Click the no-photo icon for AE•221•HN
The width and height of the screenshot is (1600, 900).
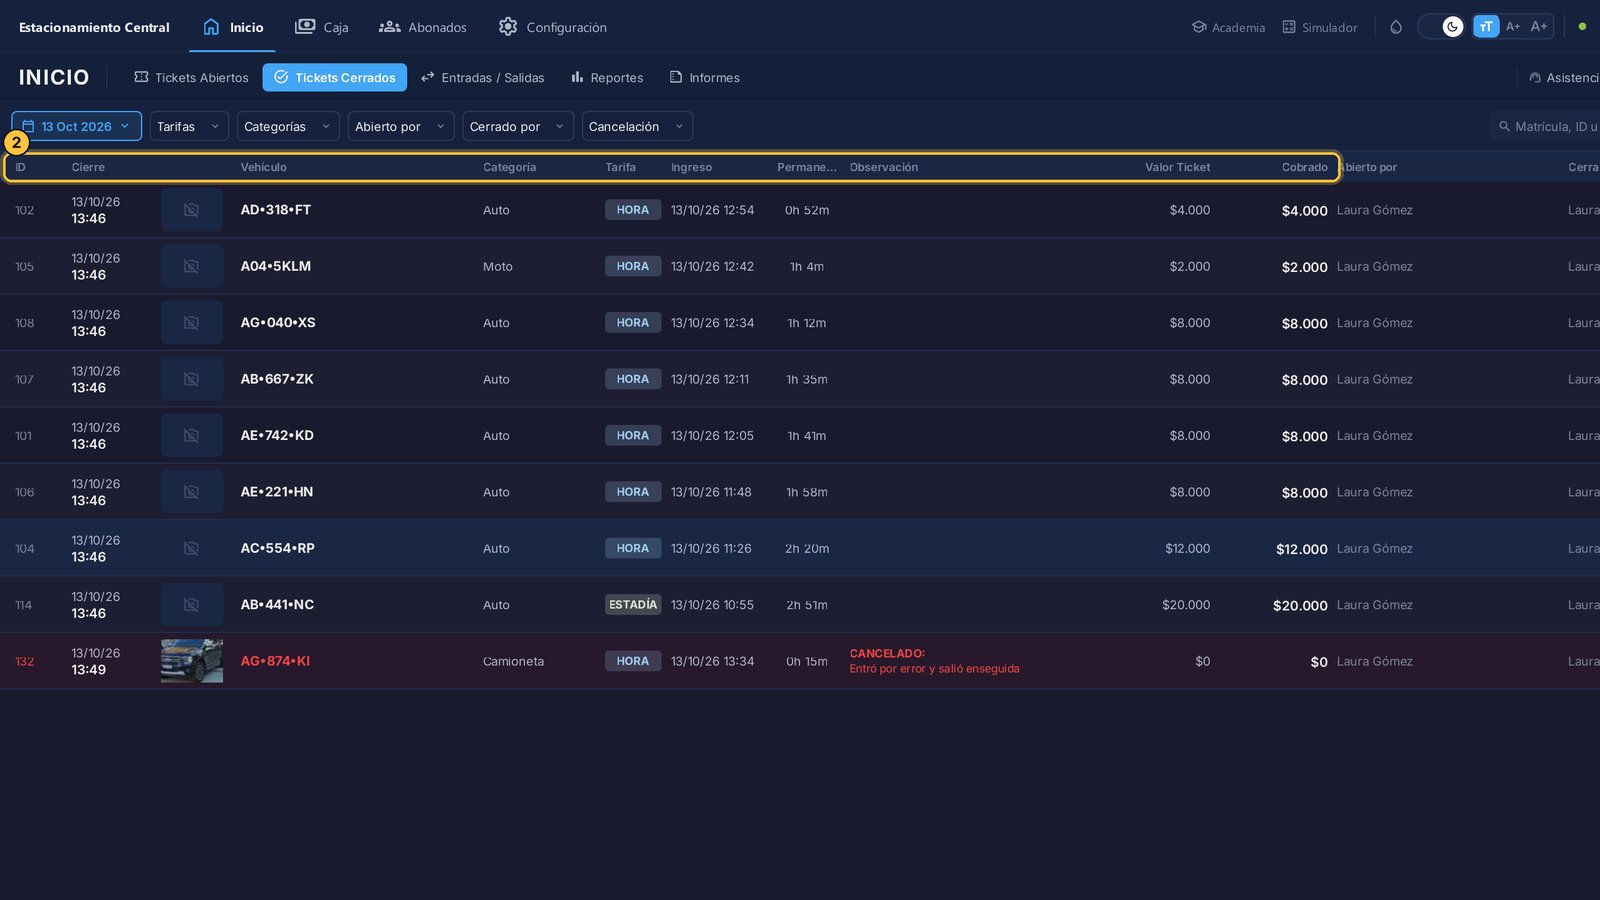(191, 492)
